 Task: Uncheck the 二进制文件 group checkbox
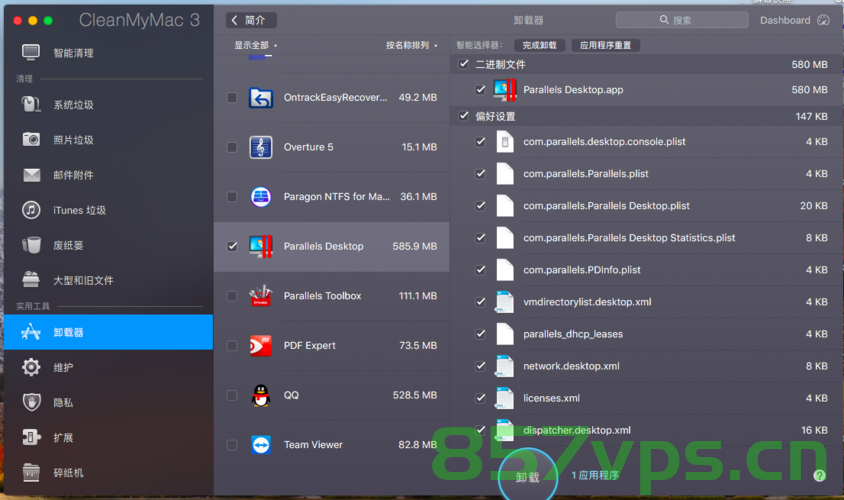(463, 64)
